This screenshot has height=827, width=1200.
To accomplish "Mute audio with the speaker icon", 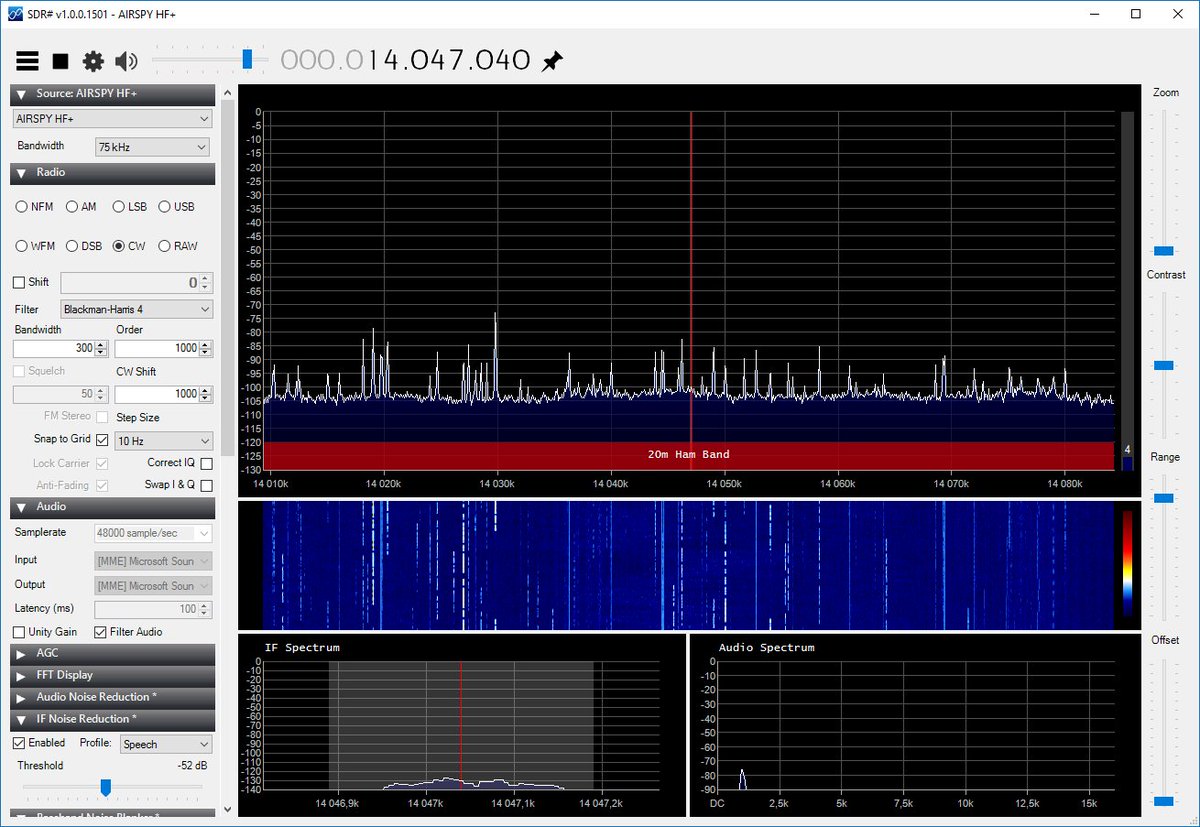I will (x=126, y=61).
